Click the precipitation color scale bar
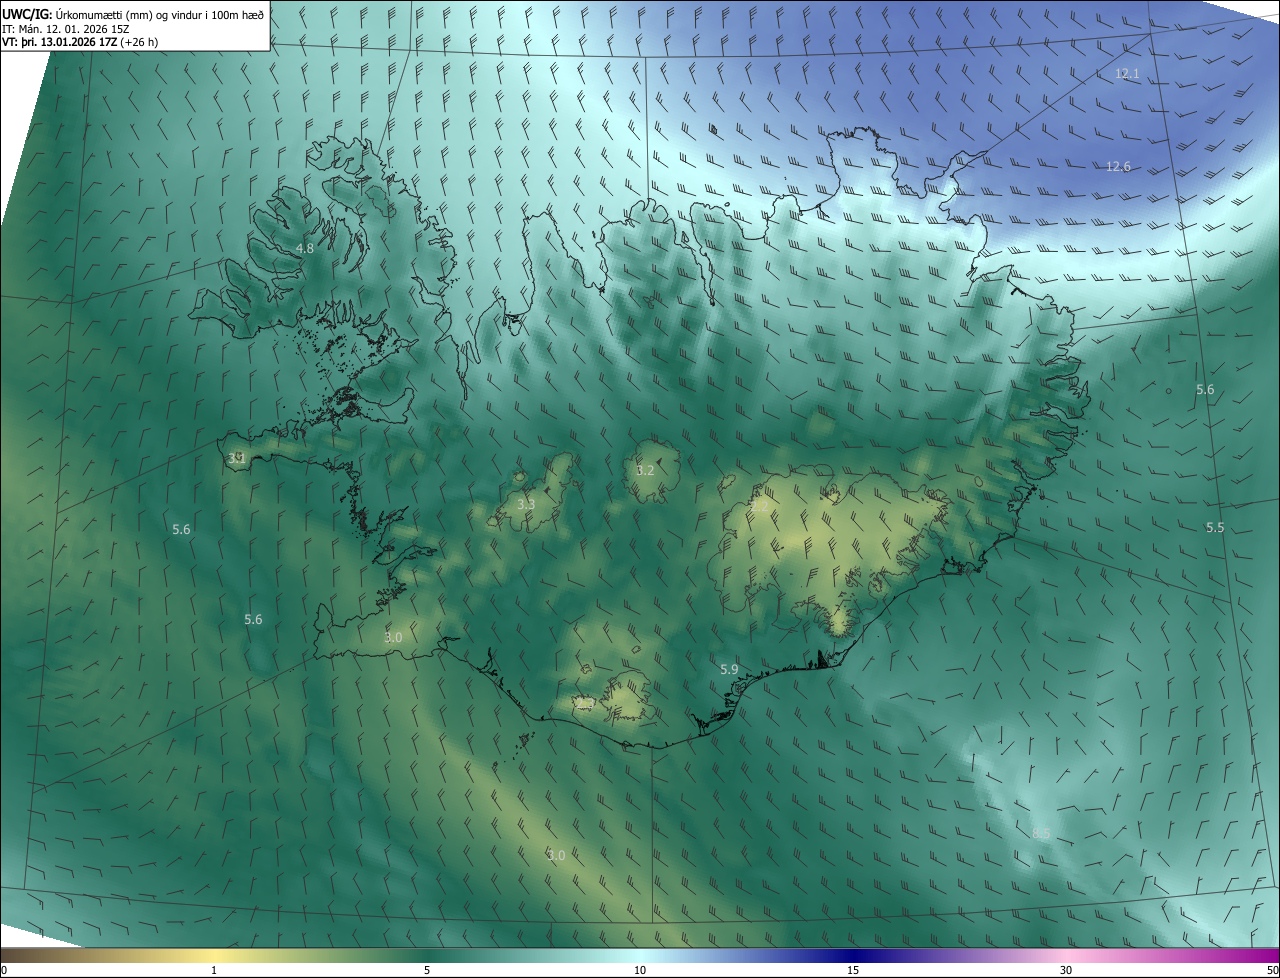Image resolution: width=1280 pixels, height=978 pixels. 640,955
